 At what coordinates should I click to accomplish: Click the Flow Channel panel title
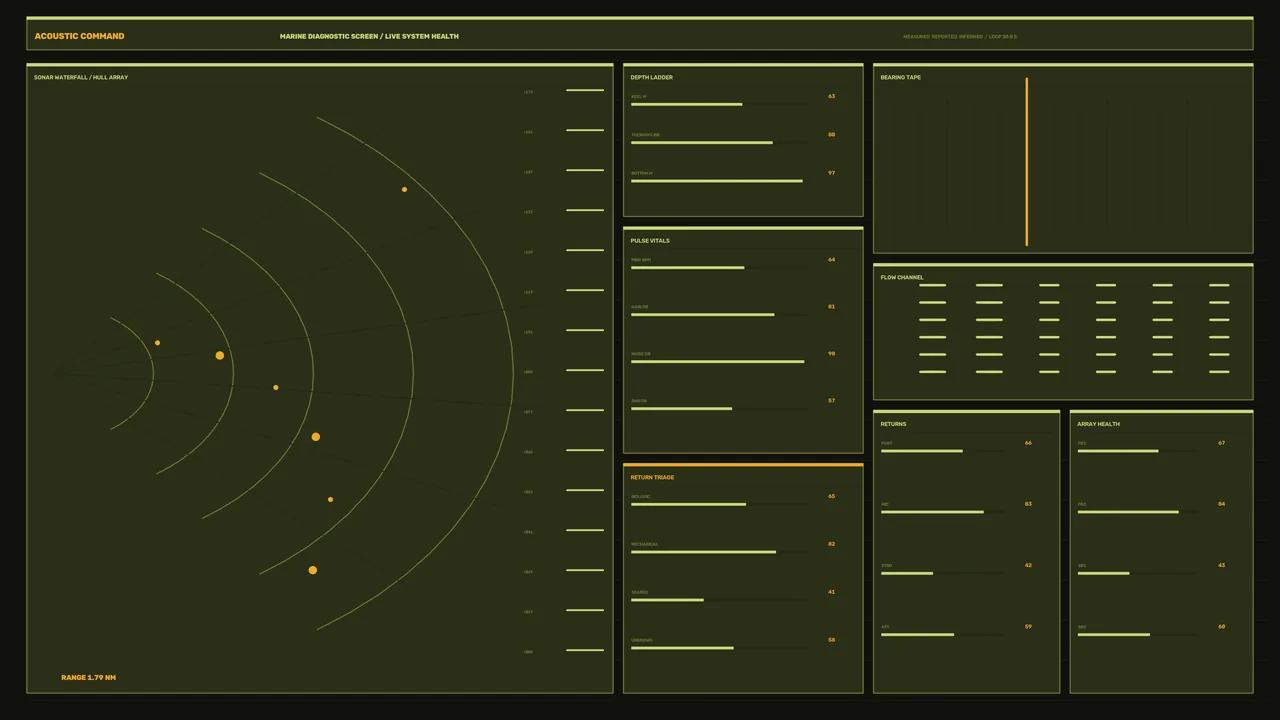902,277
